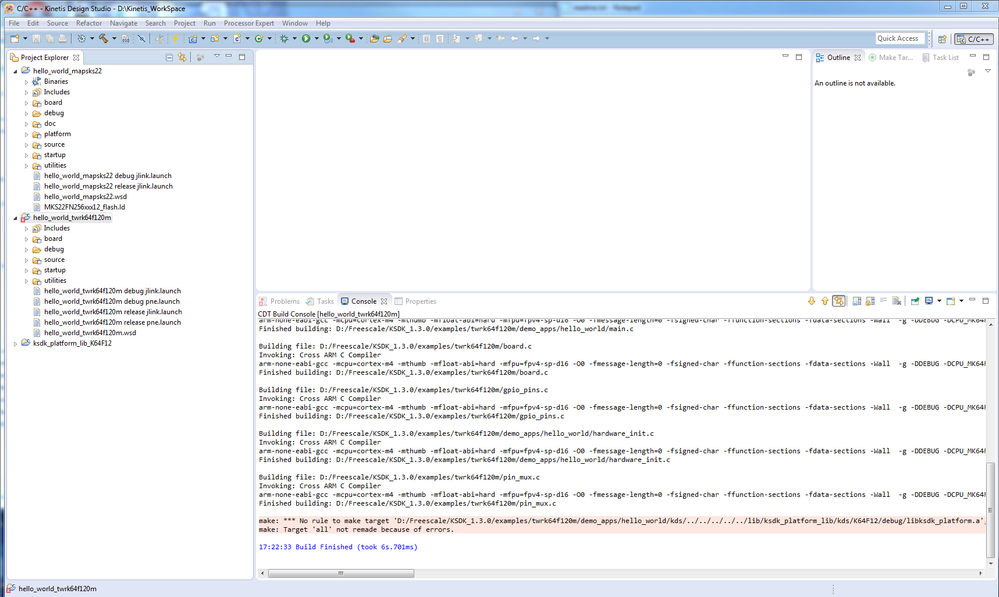Screen dimensions: 999x597
Task: Click the Display Selected Console monitor icon
Action: pos(929,301)
